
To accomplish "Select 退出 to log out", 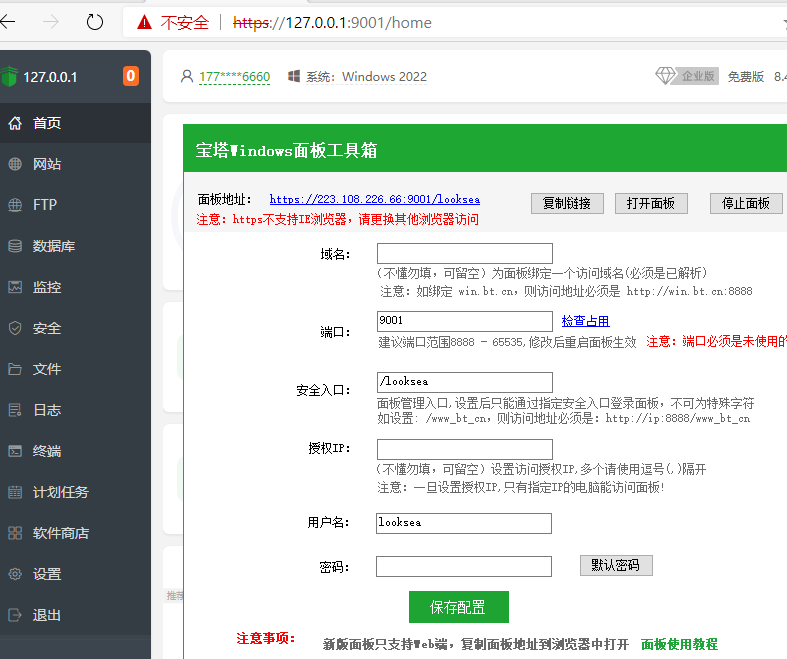I will pos(46,615).
